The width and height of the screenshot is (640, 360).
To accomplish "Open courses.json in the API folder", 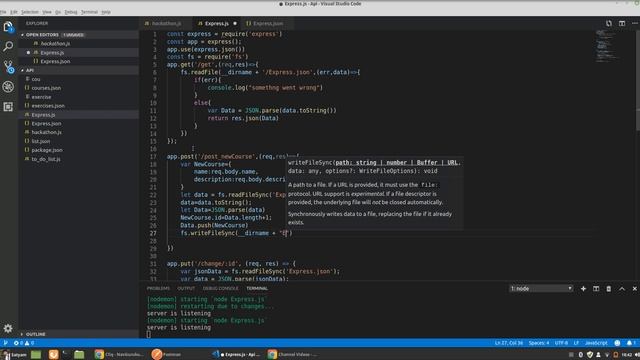I will pos(46,88).
